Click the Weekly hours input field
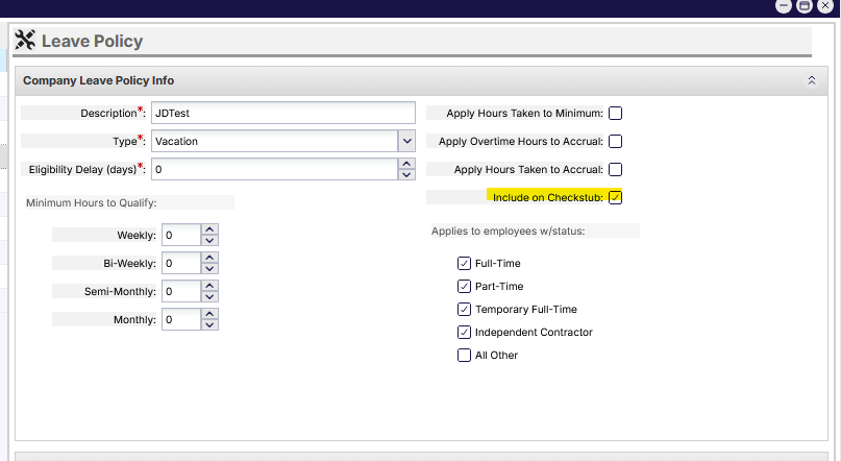Screen dimensions: 841x461 click(181, 235)
